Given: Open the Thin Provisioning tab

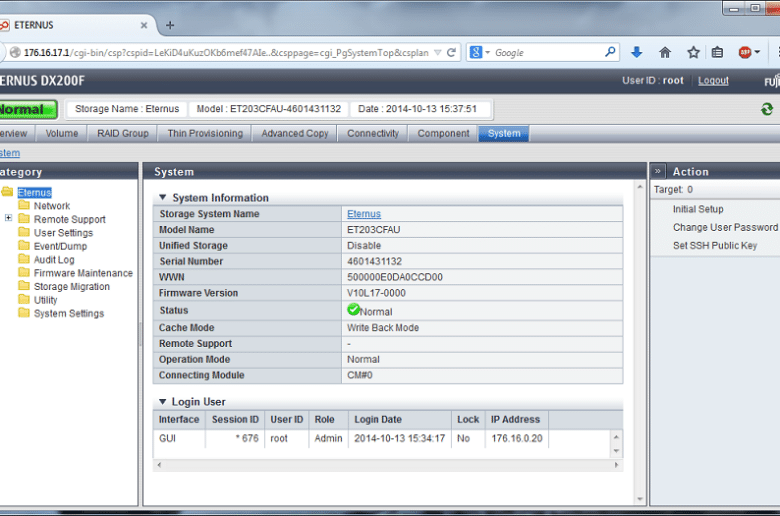Looking at the screenshot, I should 205,133.
